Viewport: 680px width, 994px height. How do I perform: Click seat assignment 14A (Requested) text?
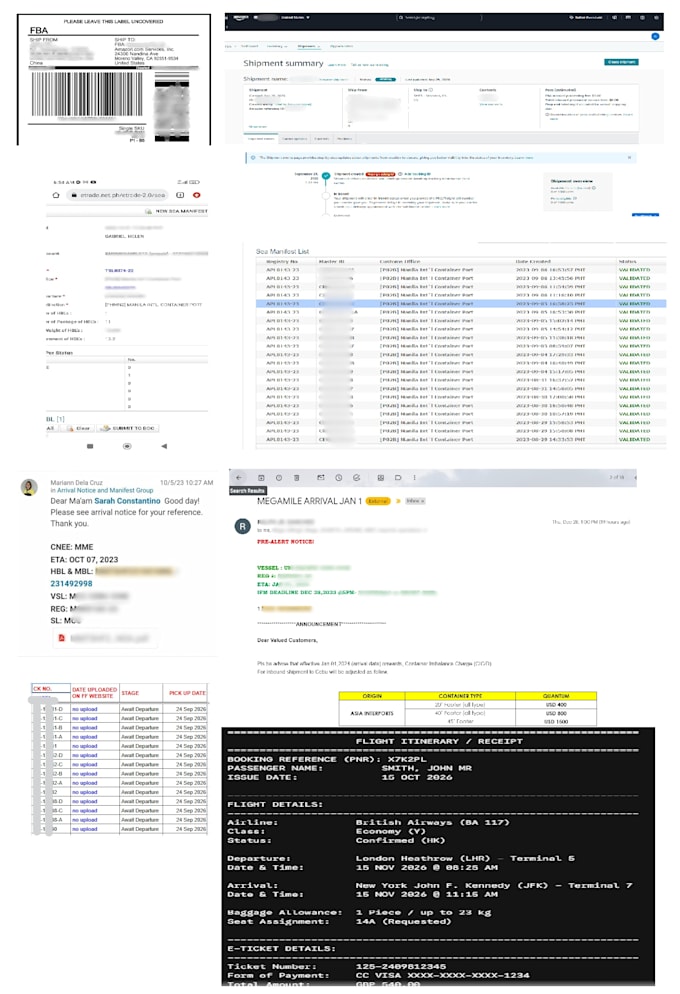point(403,921)
